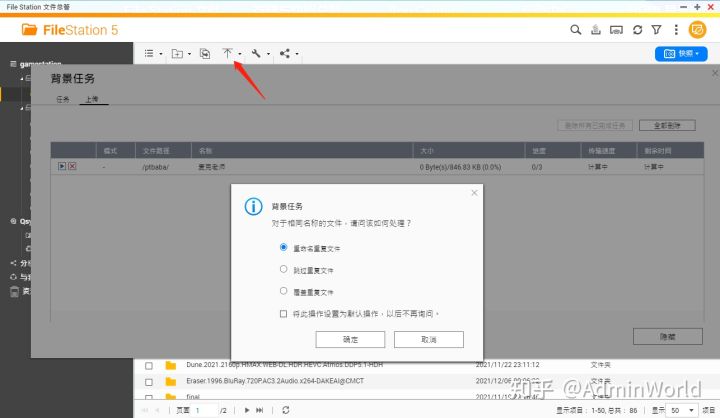The image size is (720, 418).
Task: Switch to the 任务 tab
Action: [x=63, y=100]
